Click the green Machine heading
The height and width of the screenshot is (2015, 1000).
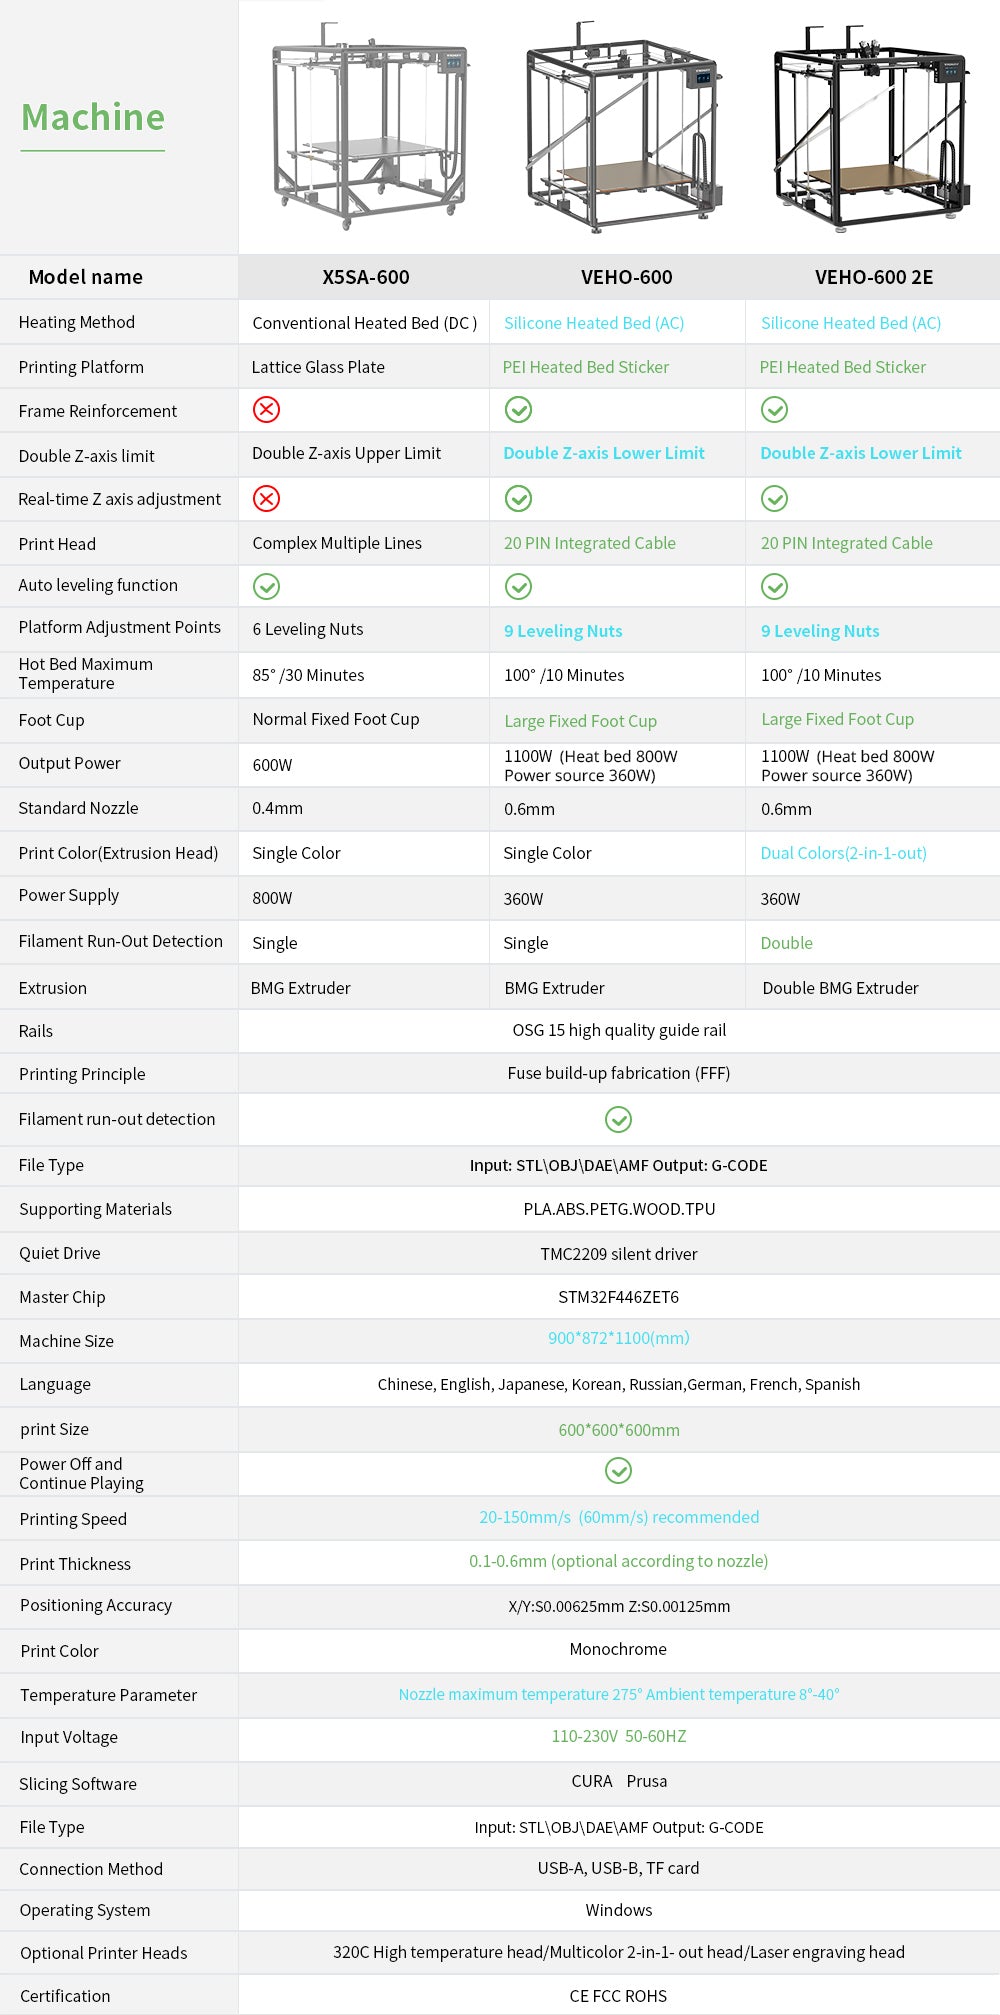(93, 117)
